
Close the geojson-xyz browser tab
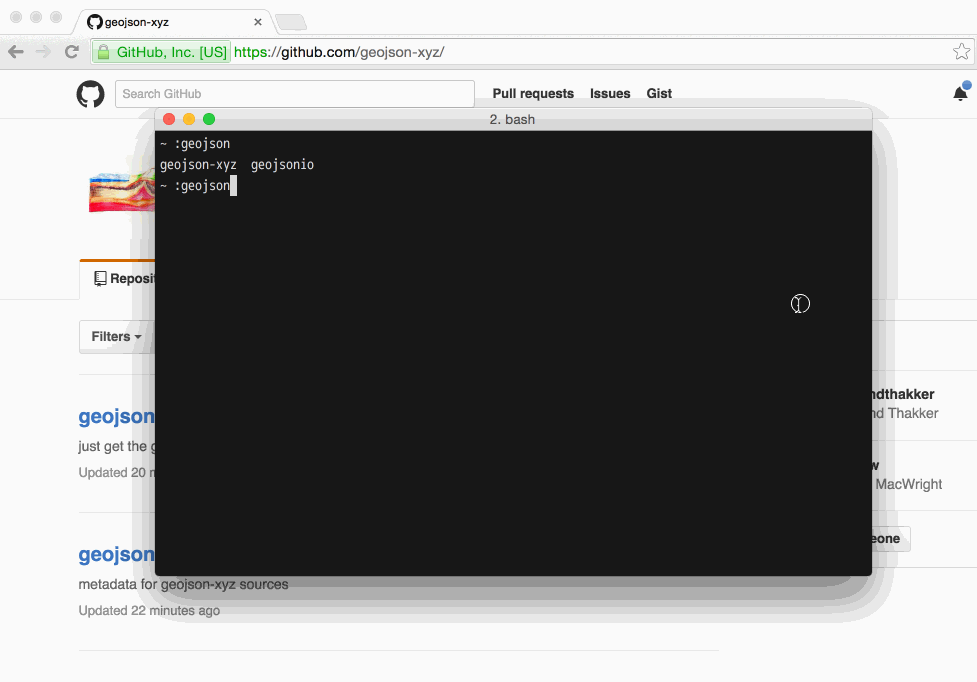click(258, 22)
